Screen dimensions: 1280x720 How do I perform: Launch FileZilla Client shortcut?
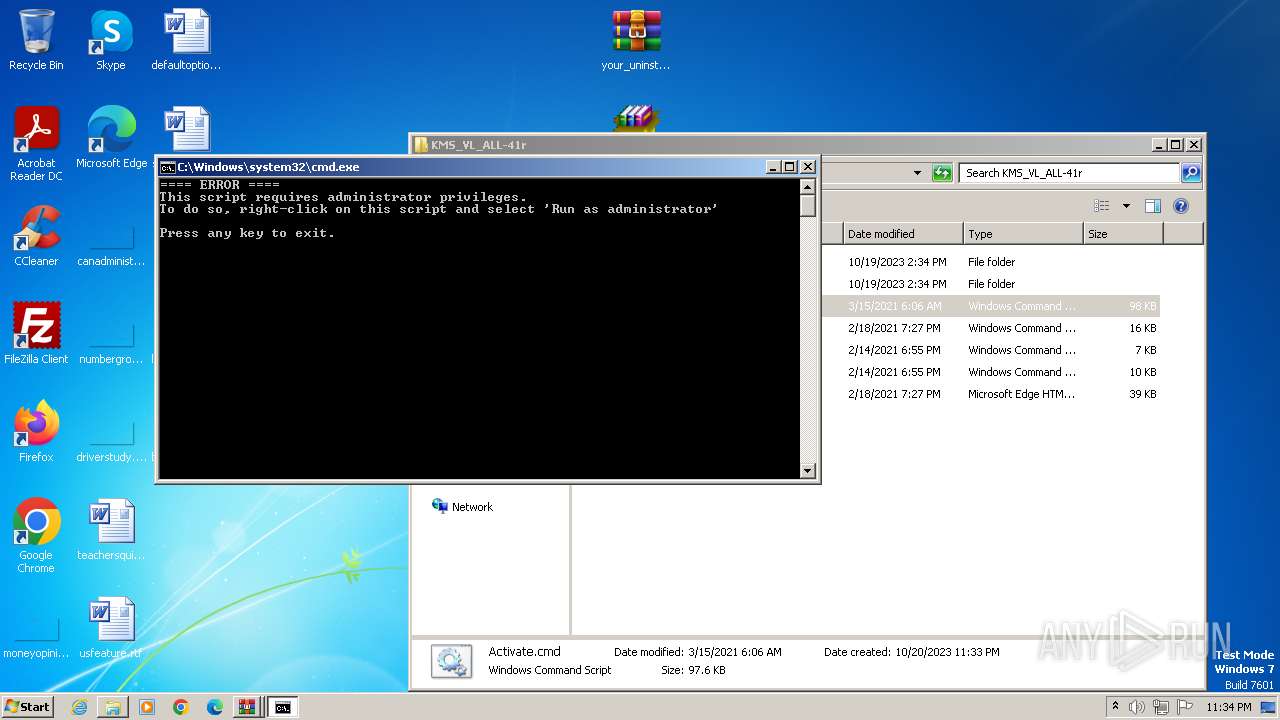coord(36,334)
